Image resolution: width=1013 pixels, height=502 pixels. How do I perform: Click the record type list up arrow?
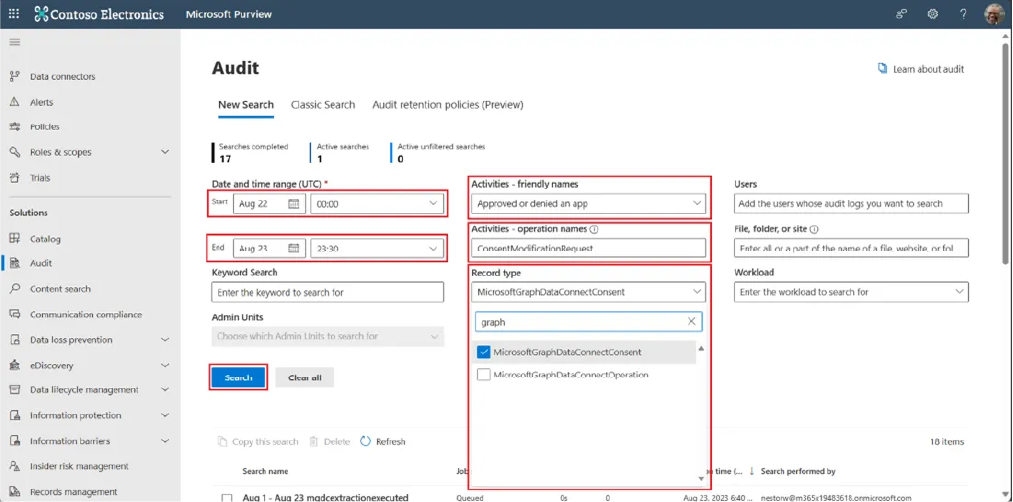[701, 349]
